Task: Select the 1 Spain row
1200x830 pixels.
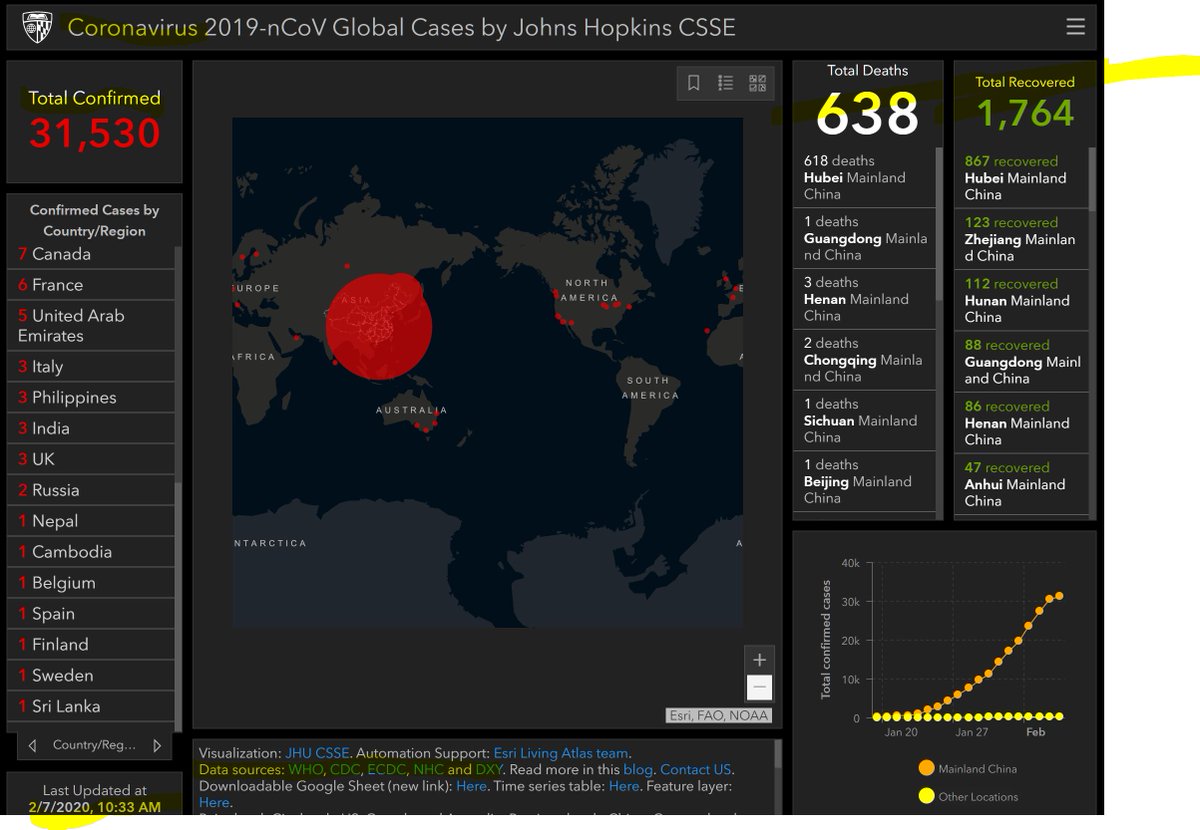Action: pos(92,614)
